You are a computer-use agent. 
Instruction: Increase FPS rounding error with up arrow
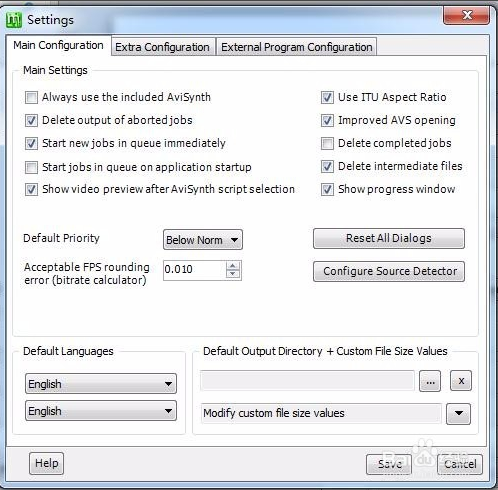(x=233, y=266)
